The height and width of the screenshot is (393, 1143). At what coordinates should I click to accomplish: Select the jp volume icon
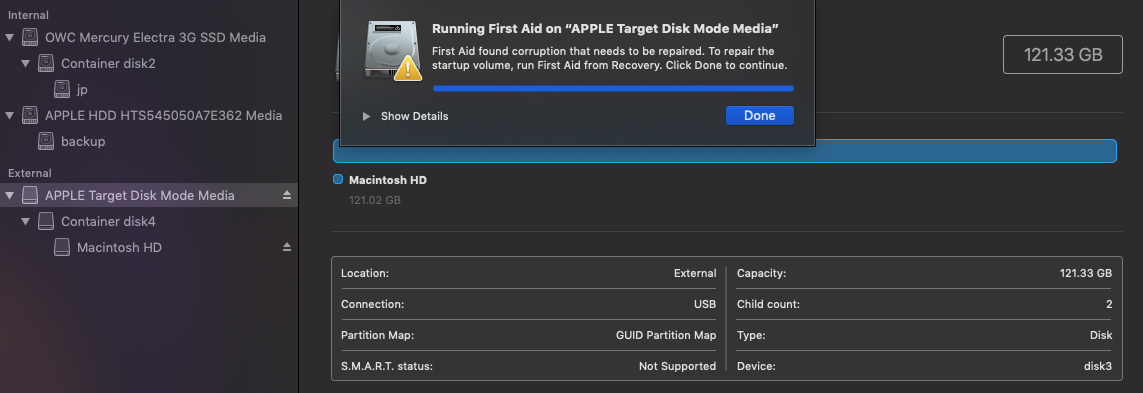click(x=62, y=89)
